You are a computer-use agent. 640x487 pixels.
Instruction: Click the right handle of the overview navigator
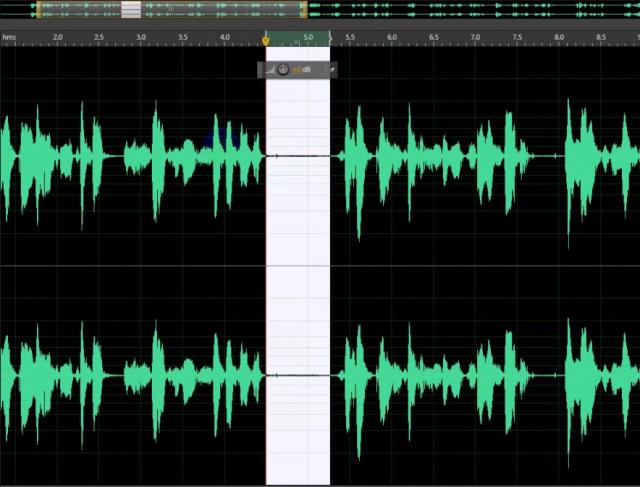[x=303, y=10]
